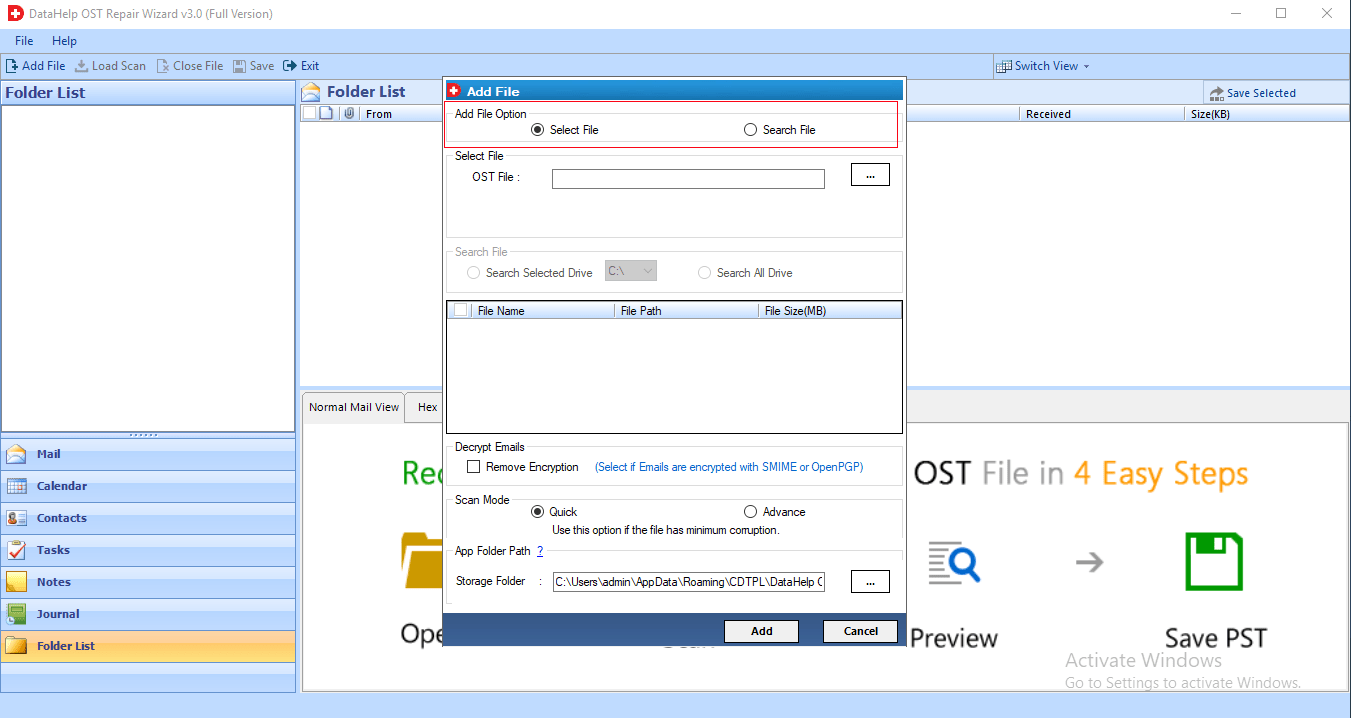The height and width of the screenshot is (718, 1351).
Task: Click the Load Scan toolbar icon
Action: tap(110, 65)
